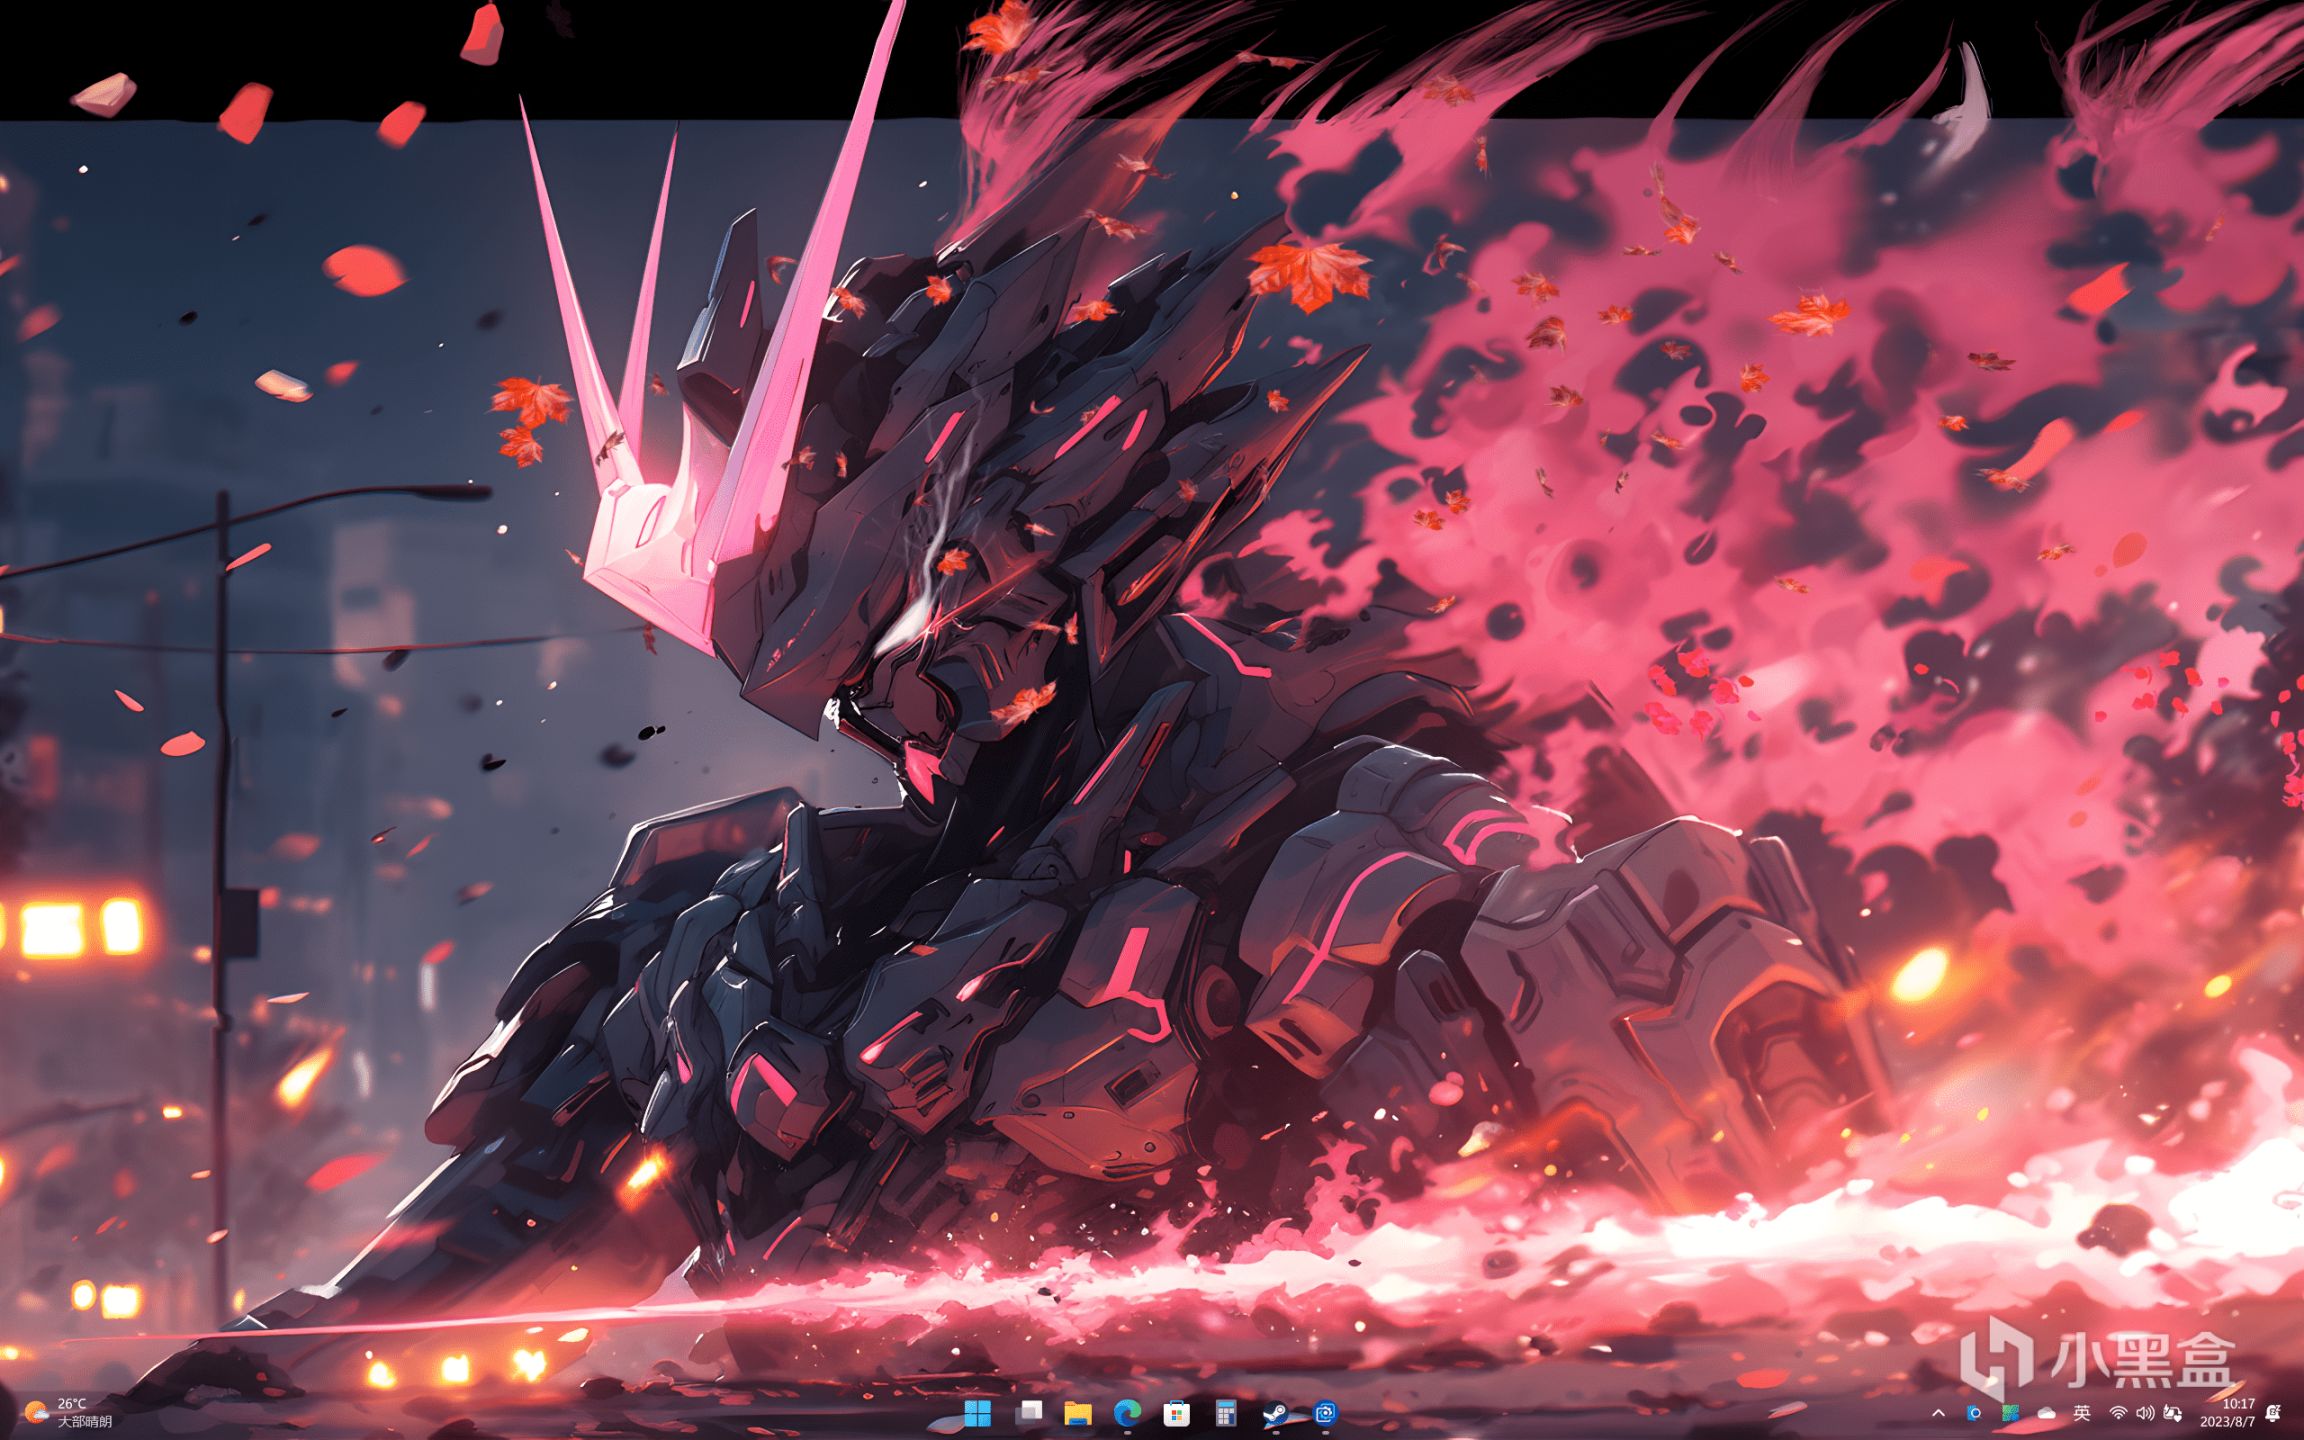2304x1440 pixels.
Task: Click the green-blue grid tray icon
Action: click(2010, 1413)
